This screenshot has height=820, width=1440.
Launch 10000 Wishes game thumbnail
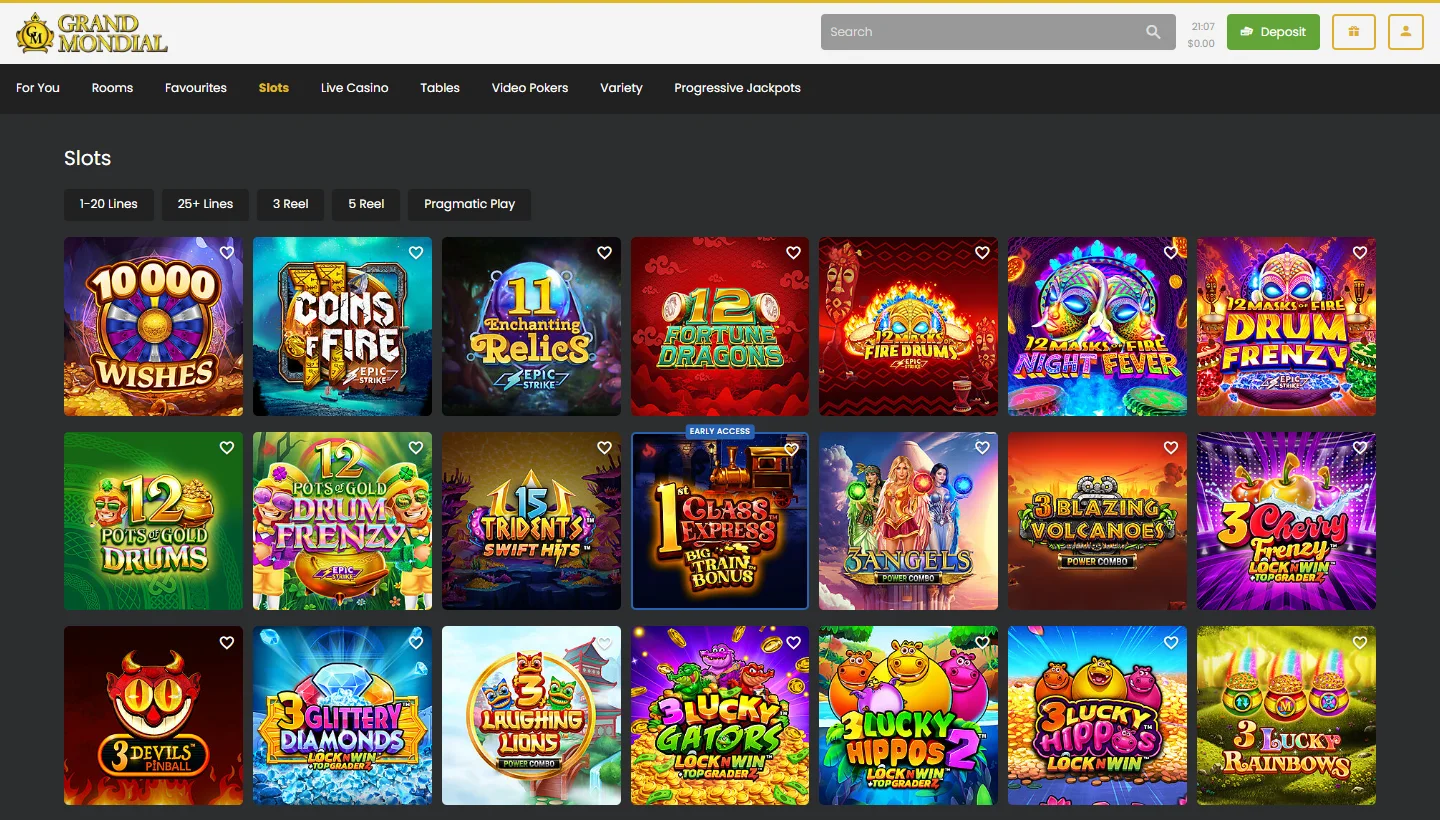click(153, 326)
